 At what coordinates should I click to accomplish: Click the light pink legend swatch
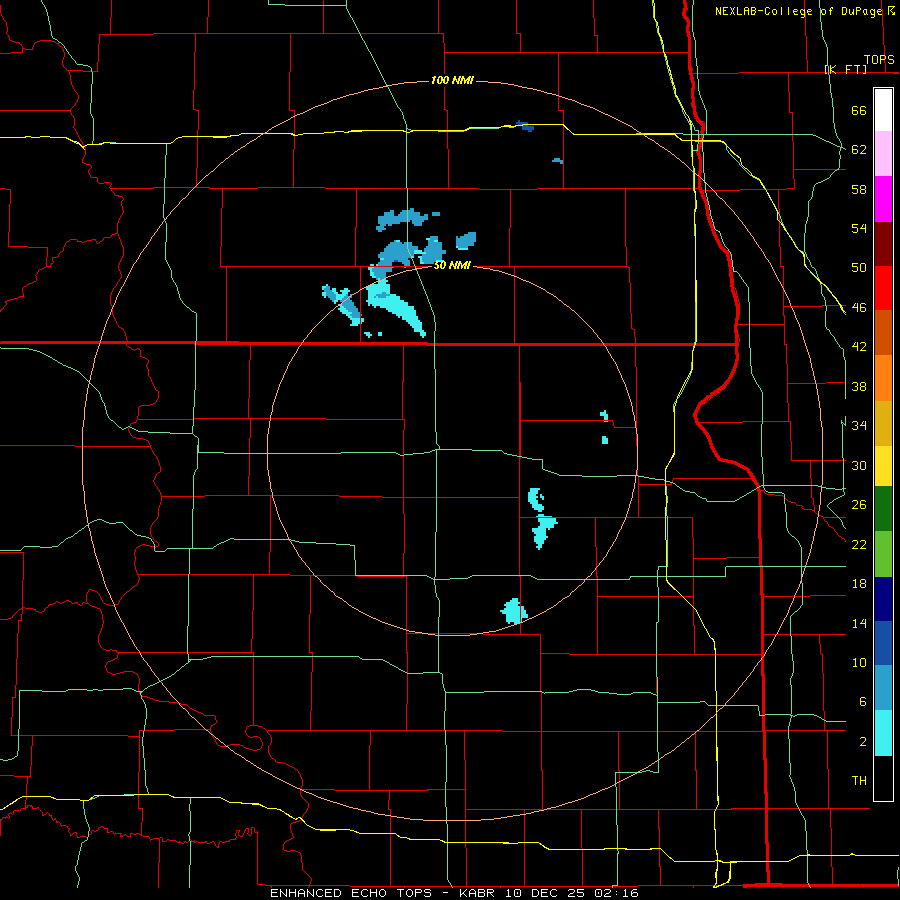click(x=883, y=154)
